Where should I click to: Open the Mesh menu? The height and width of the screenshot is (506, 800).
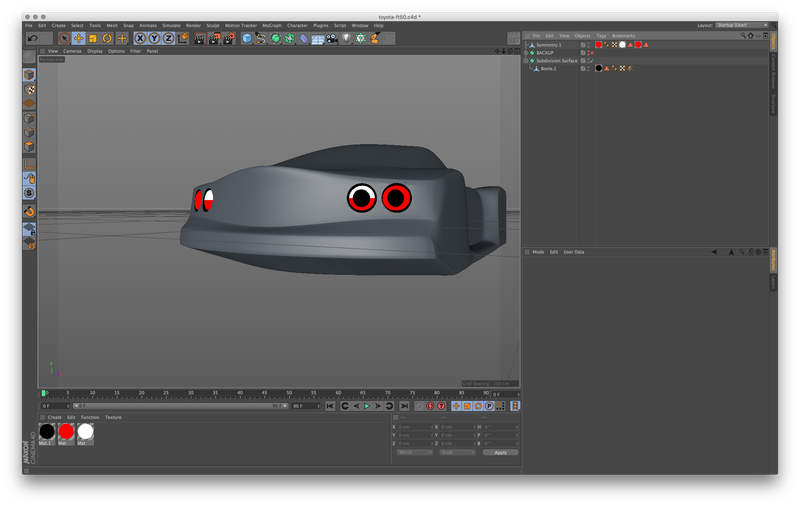pos(112,26)
